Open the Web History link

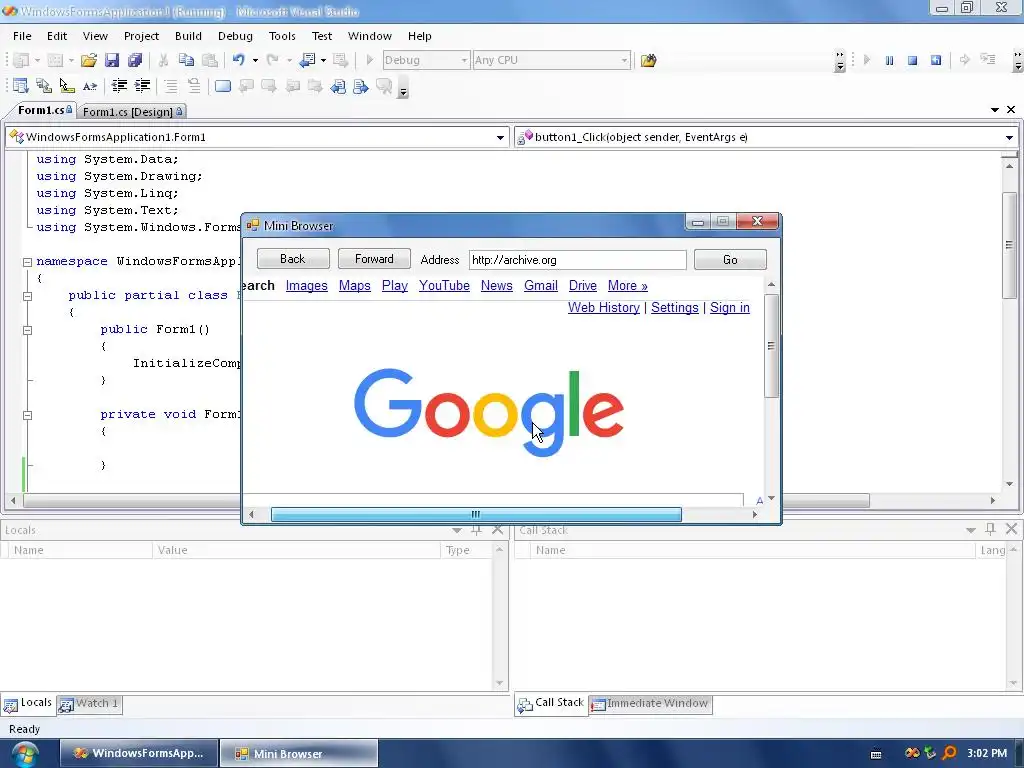(x=603, y=308)
